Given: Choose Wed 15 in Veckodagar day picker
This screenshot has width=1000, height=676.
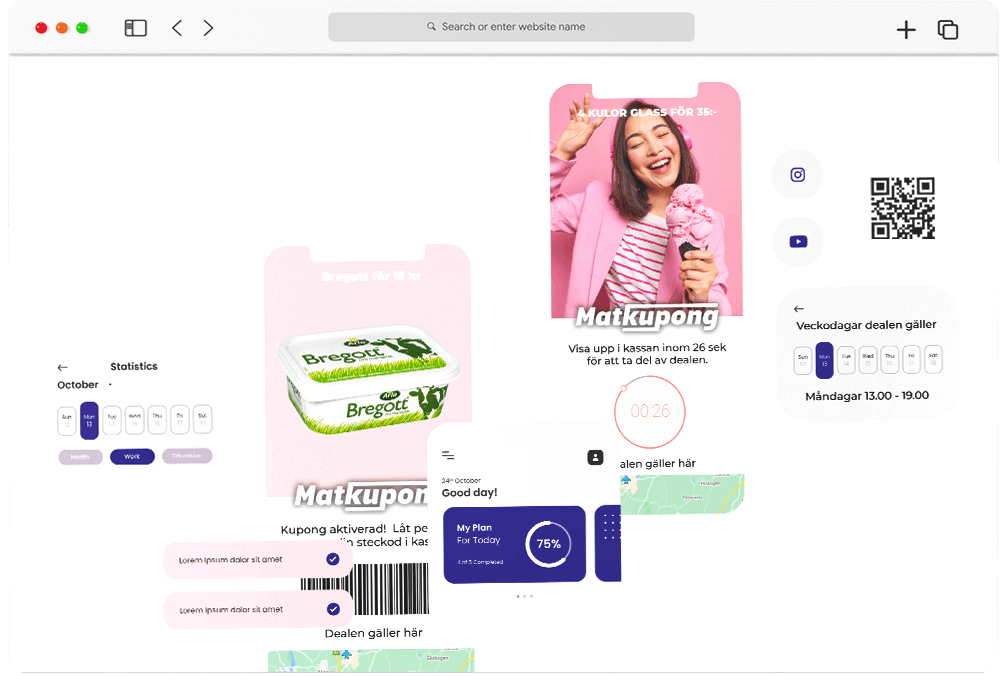Looking at the screenshot, I should coord(868,360).
